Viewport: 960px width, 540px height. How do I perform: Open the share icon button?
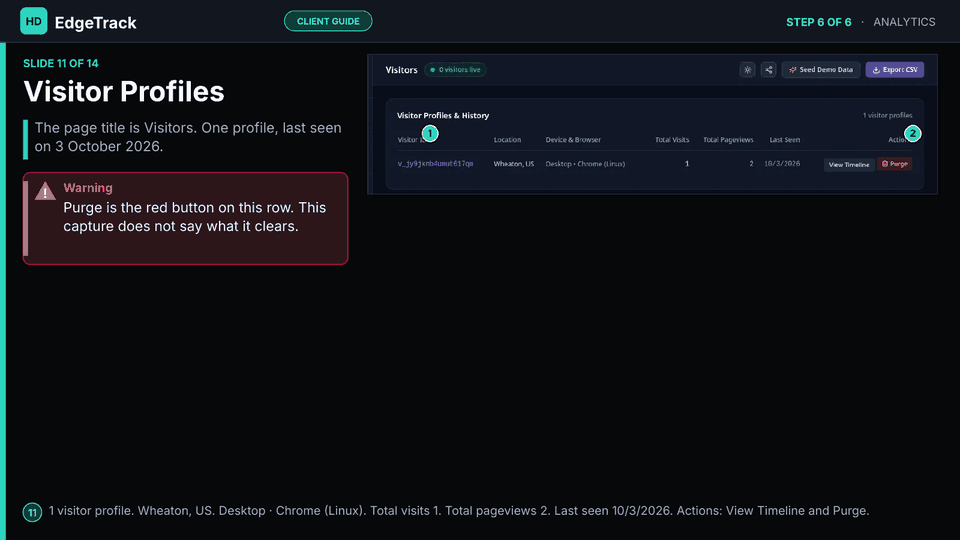768,70
